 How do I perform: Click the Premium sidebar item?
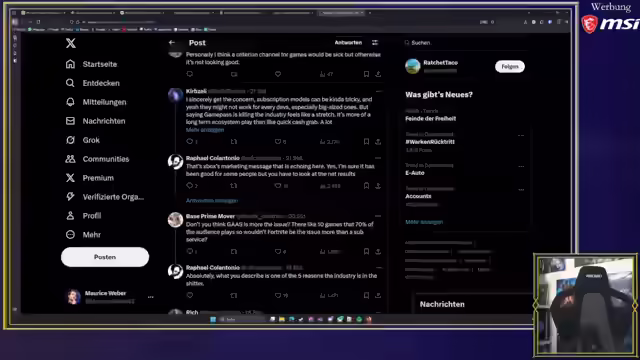pyautogui.click(x=90, y=178)
